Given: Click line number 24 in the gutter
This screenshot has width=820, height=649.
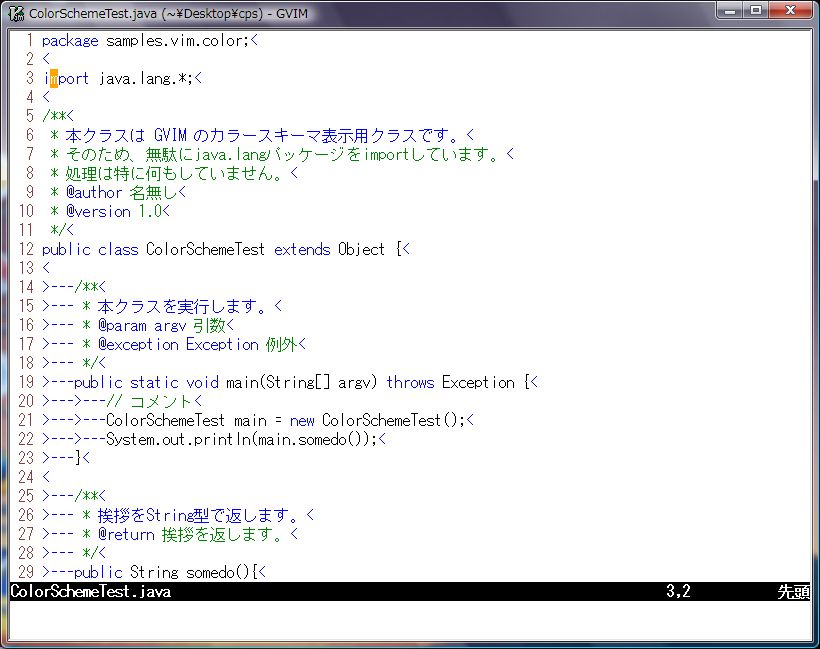Looking at the screenshot, I should pyautogui.click(x=26, y=477).
